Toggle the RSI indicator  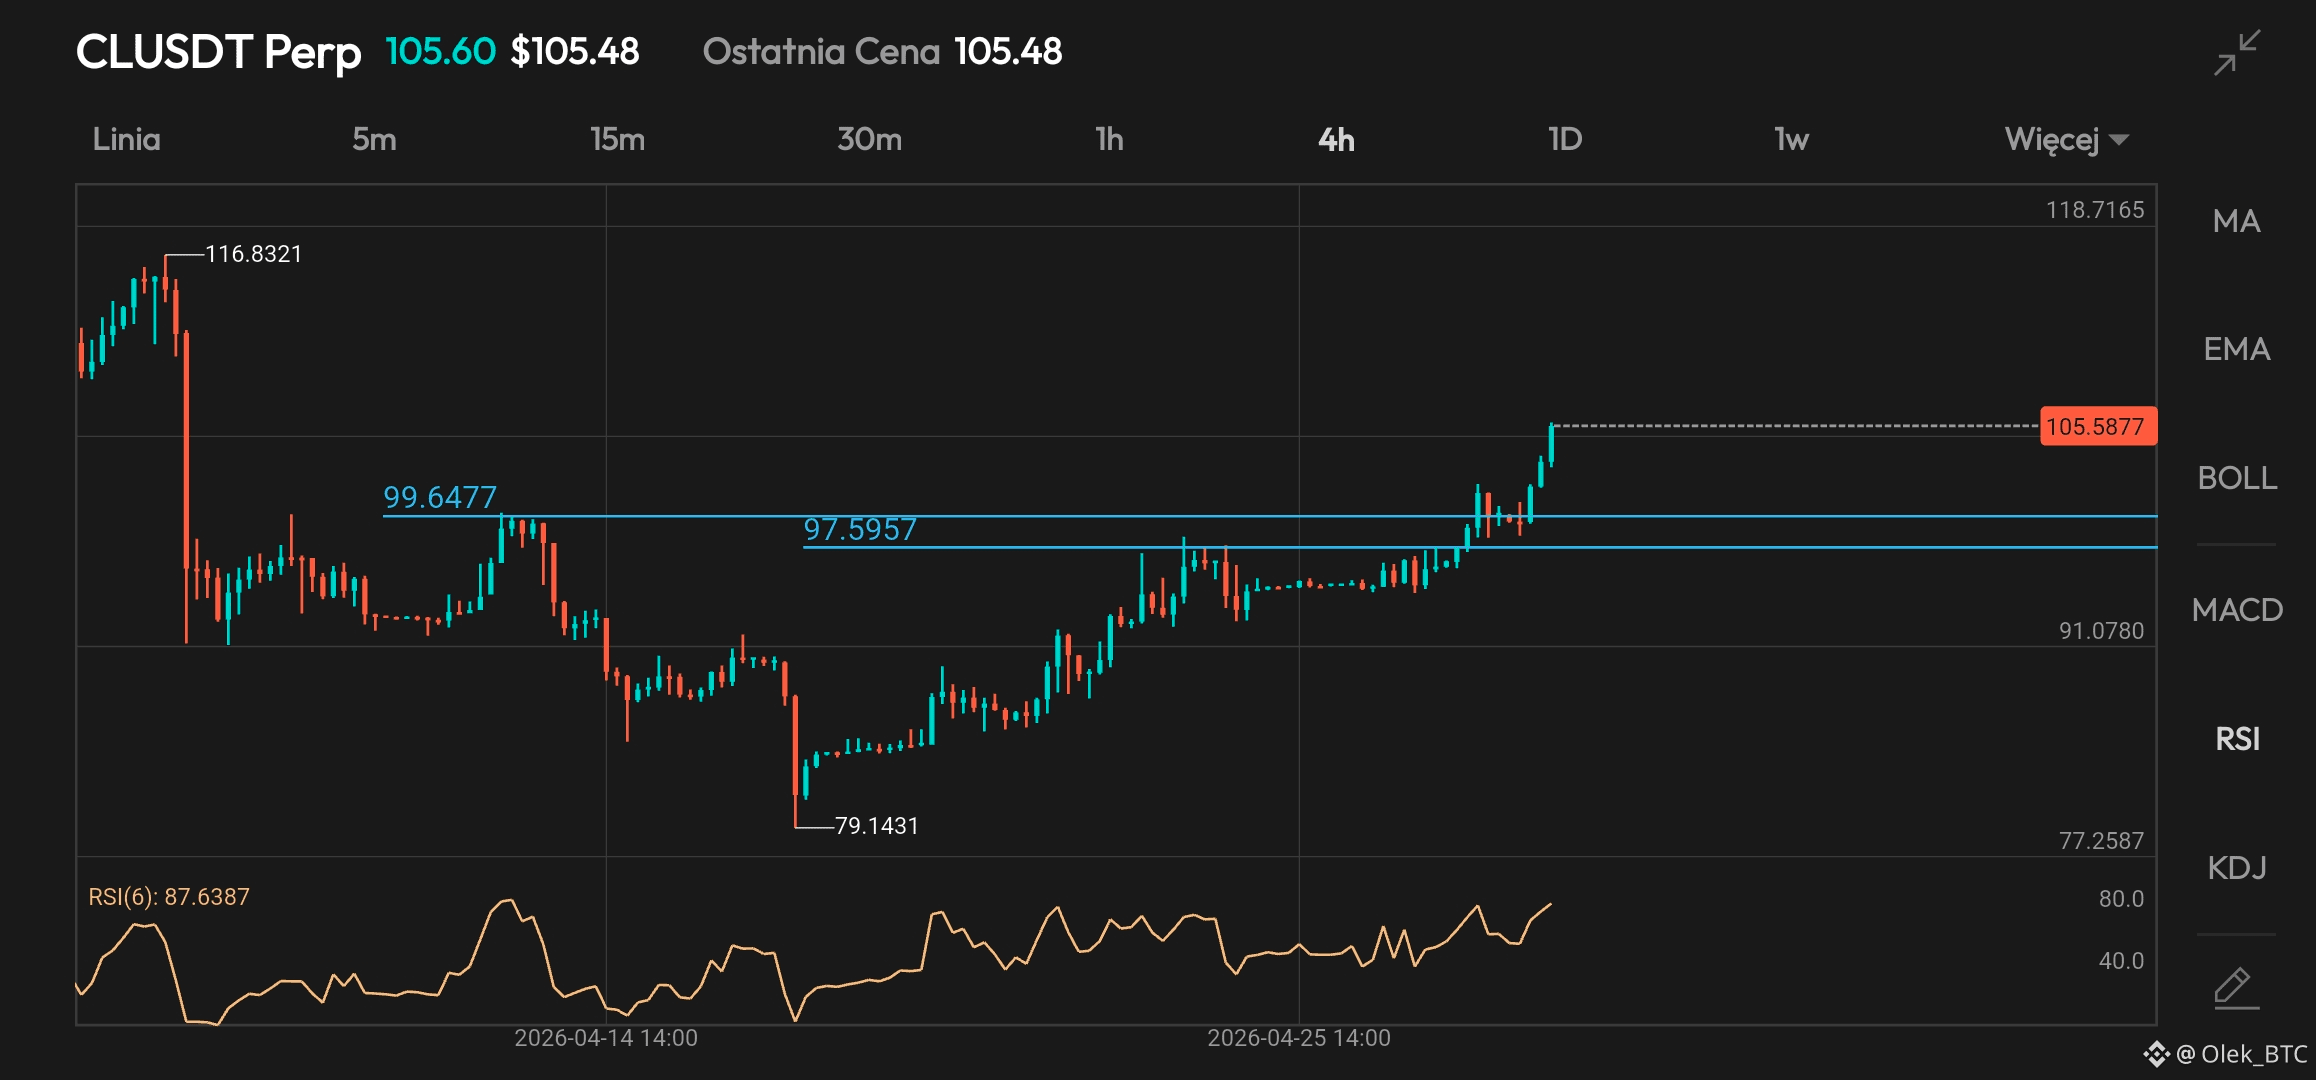pyautogui.click(x=2236, y=739)
